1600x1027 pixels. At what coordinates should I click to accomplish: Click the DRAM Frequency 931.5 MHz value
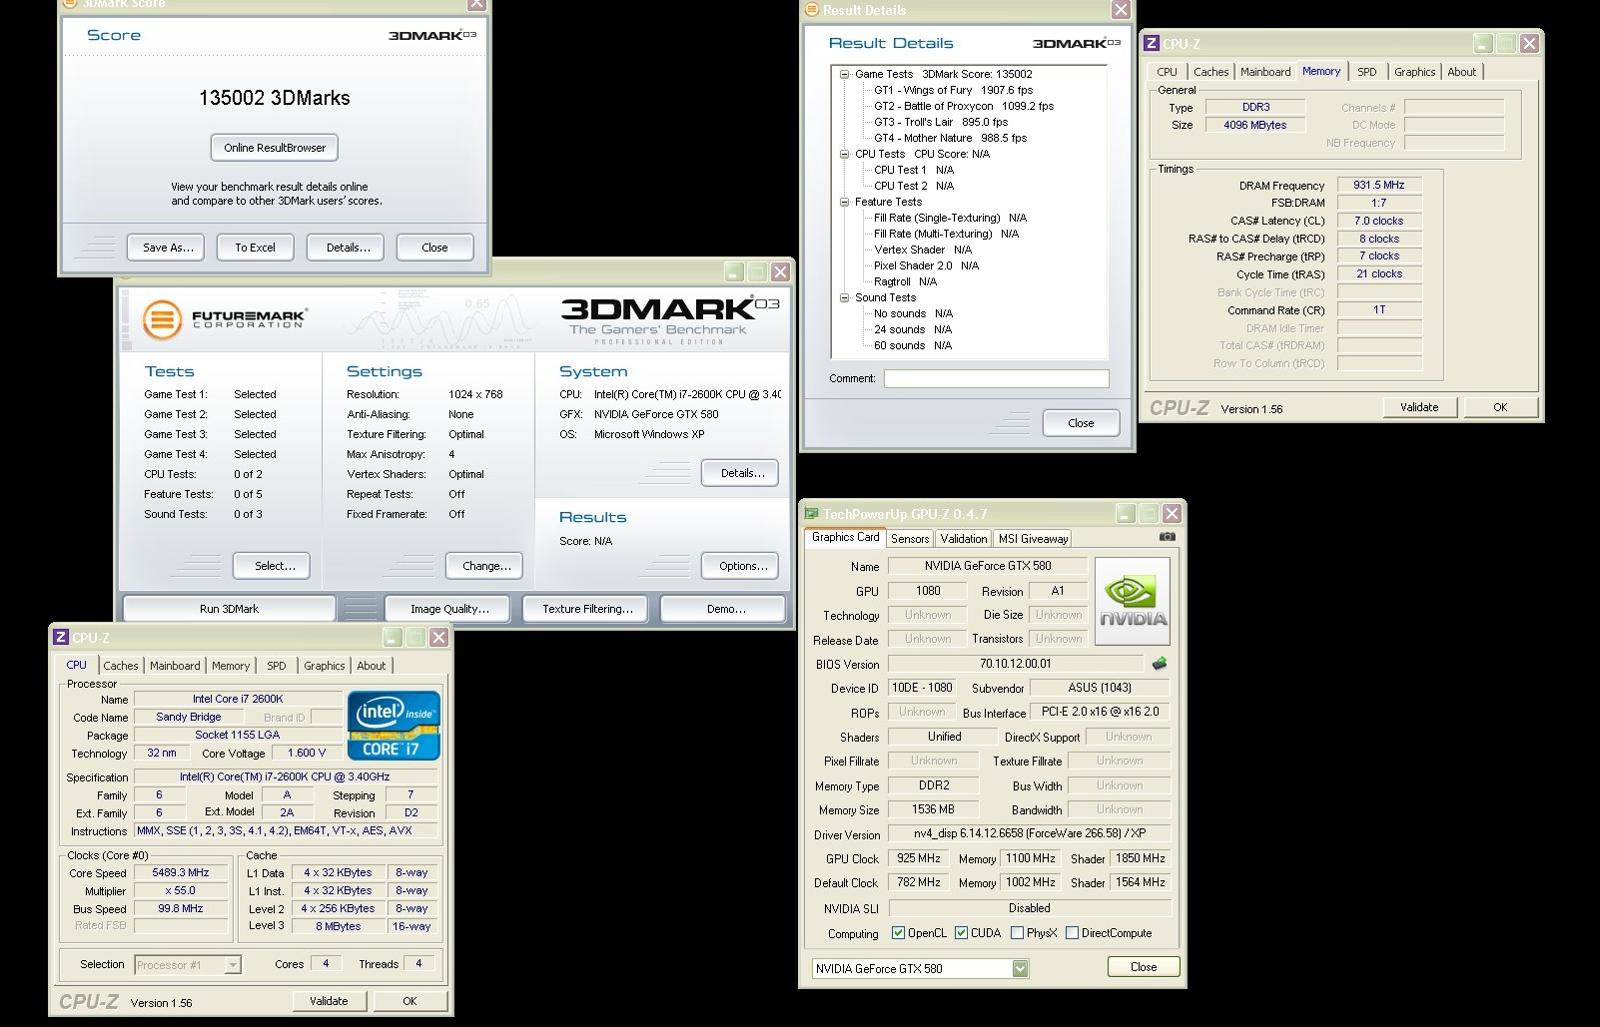click(x=1379, y=185)
